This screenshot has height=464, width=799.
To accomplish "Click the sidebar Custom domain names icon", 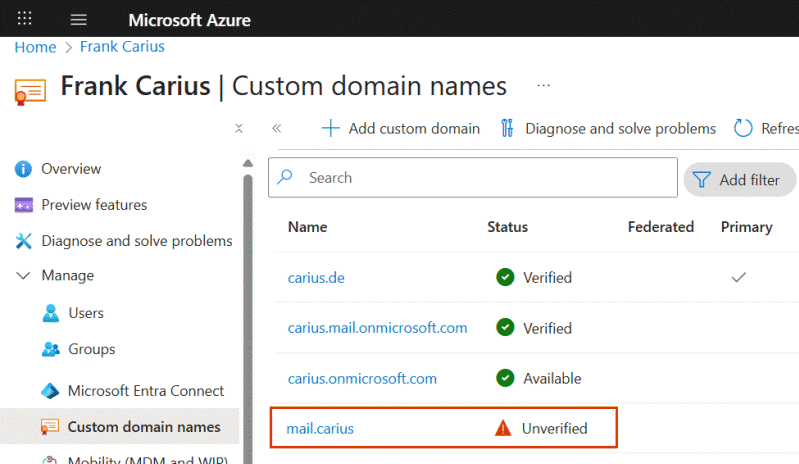I will coord(50,427).
